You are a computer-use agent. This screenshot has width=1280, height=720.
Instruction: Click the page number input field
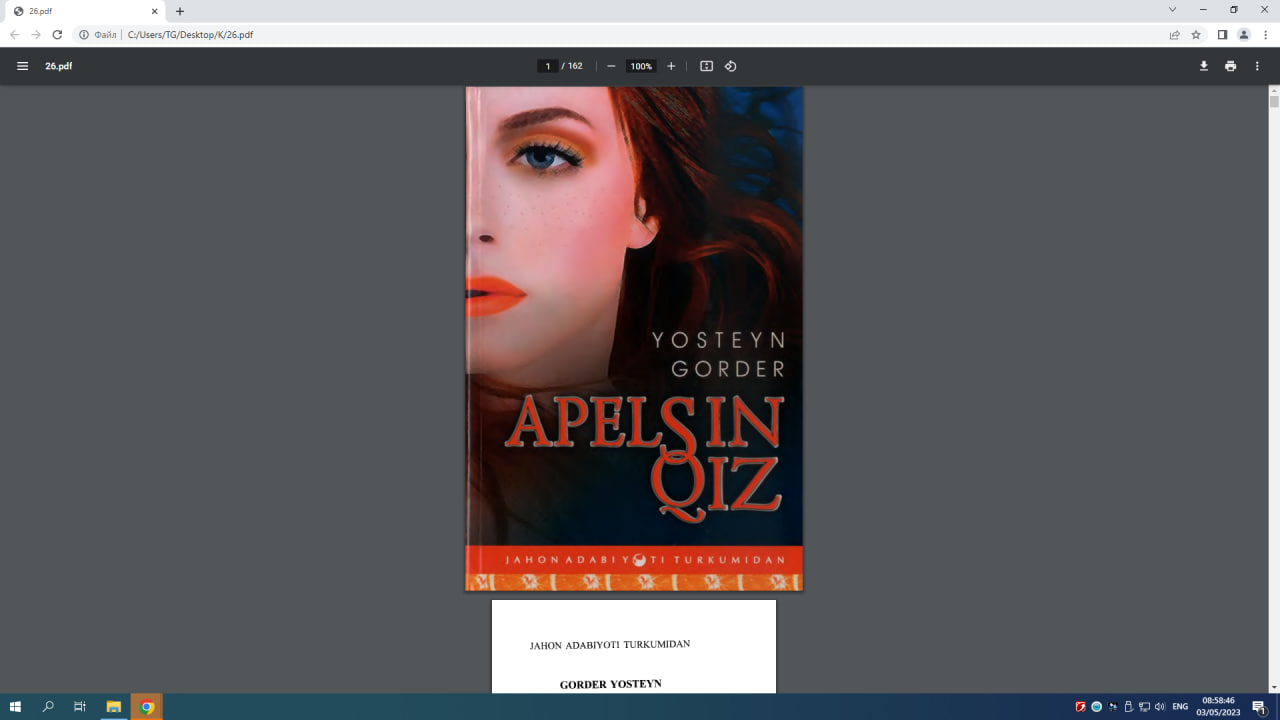pos(548,66)
